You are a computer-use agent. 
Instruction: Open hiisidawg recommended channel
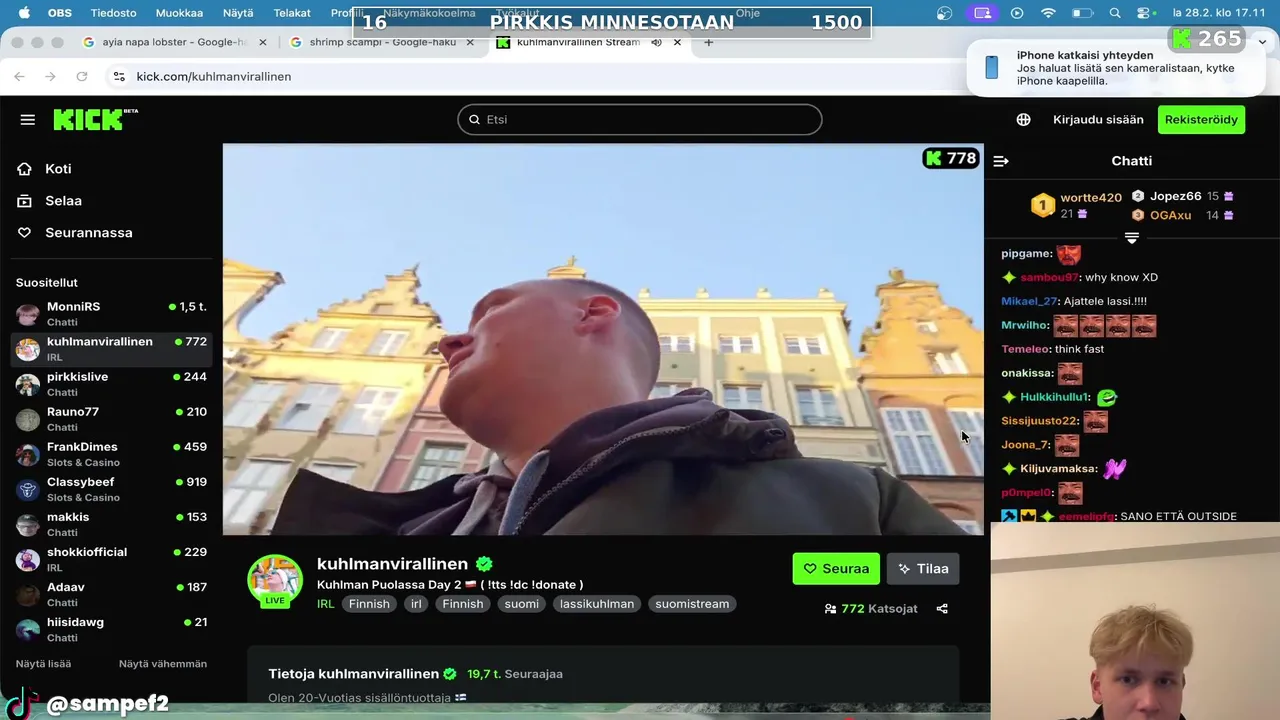pyautogui.click(x=111, y=629)
